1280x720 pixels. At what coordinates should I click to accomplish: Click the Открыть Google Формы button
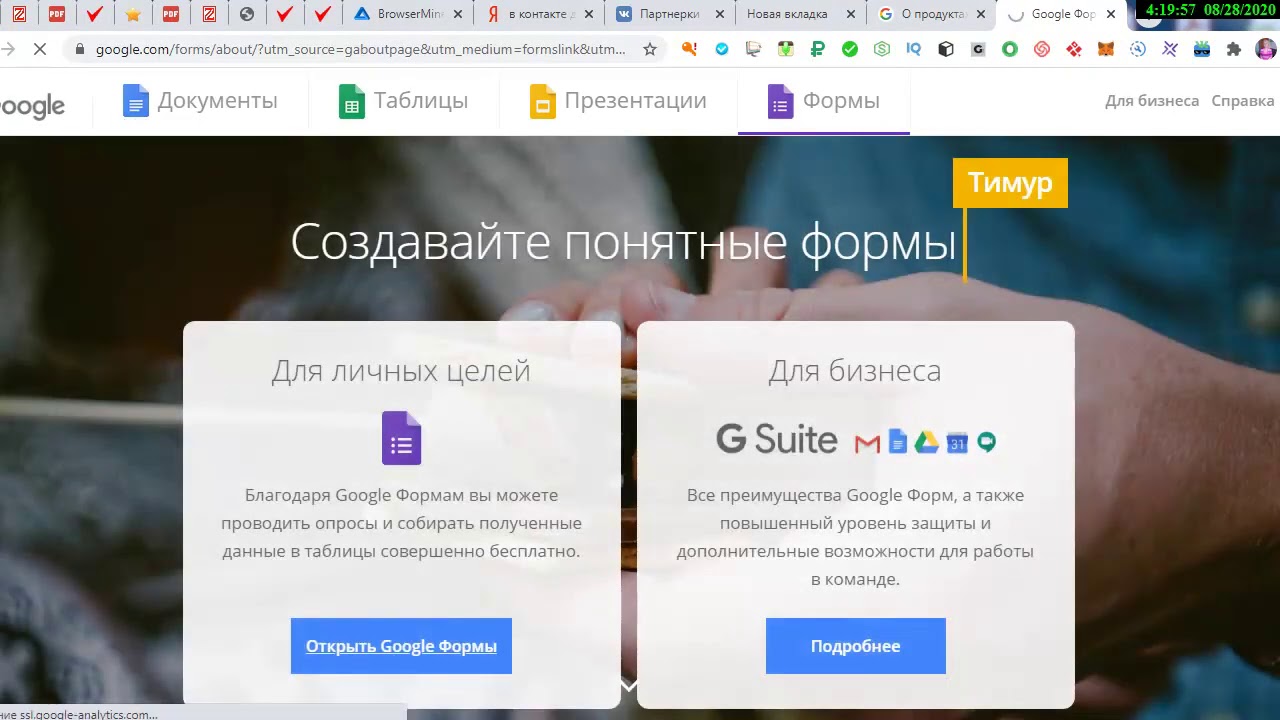[401, 646]
